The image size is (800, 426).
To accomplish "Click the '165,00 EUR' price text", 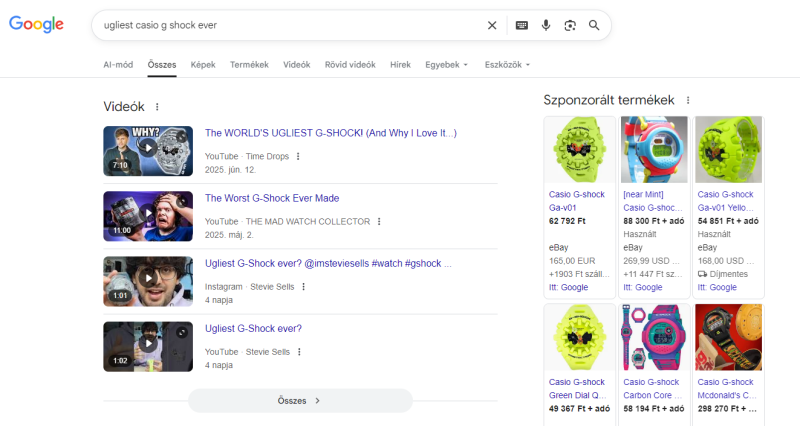I will coord(572,261).
